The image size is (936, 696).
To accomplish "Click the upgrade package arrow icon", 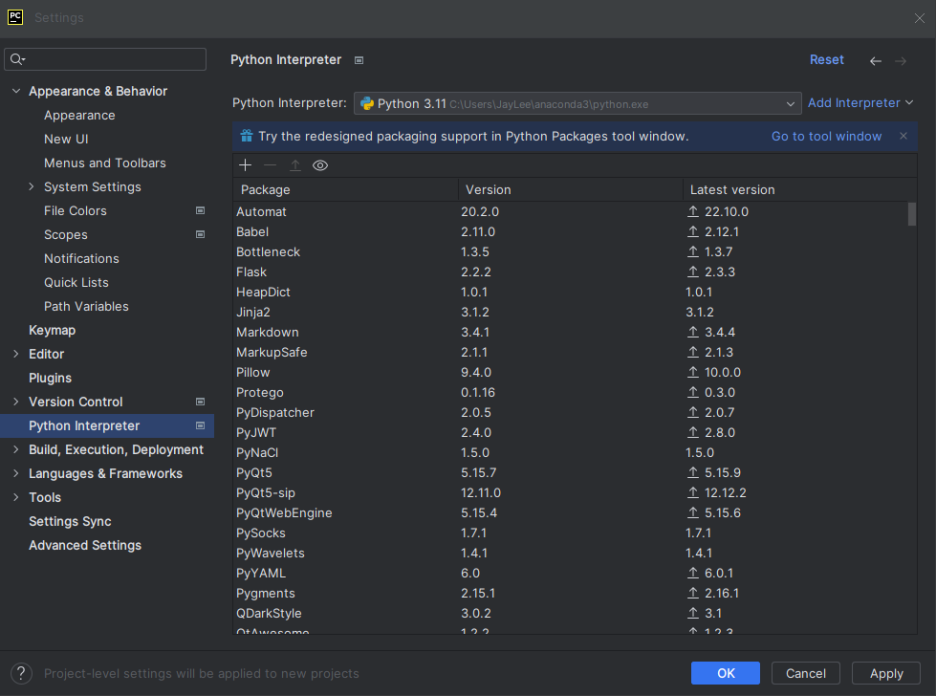I will point(295,165).
